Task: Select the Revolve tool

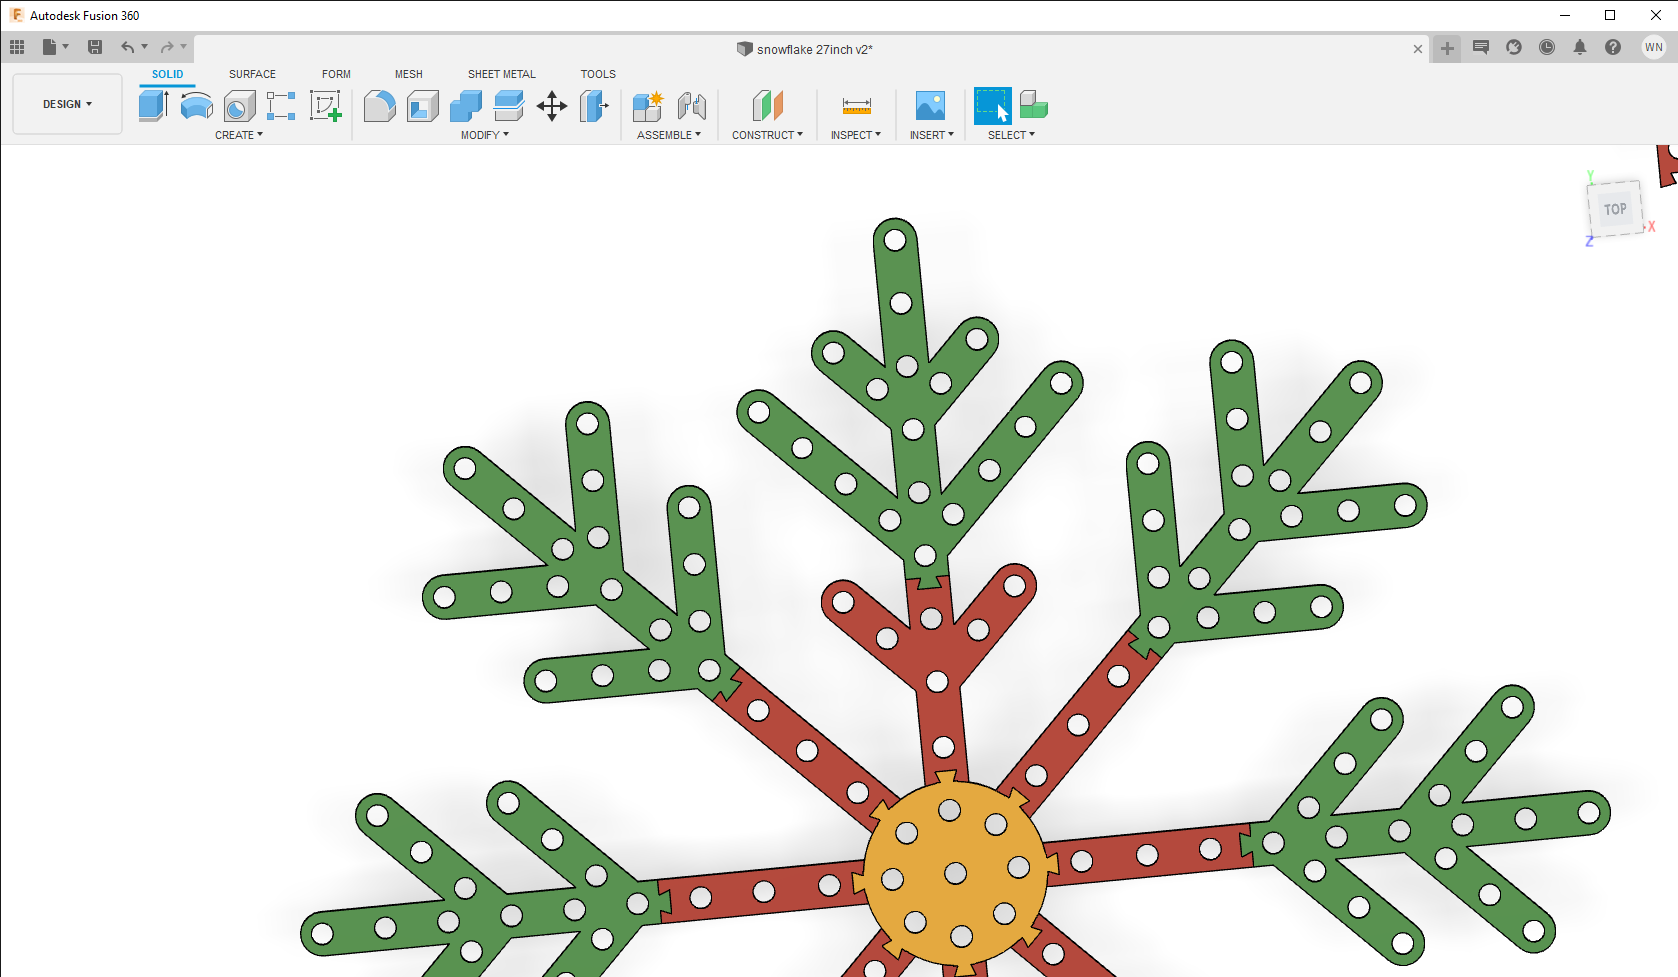Action: (x=196, y=105)
